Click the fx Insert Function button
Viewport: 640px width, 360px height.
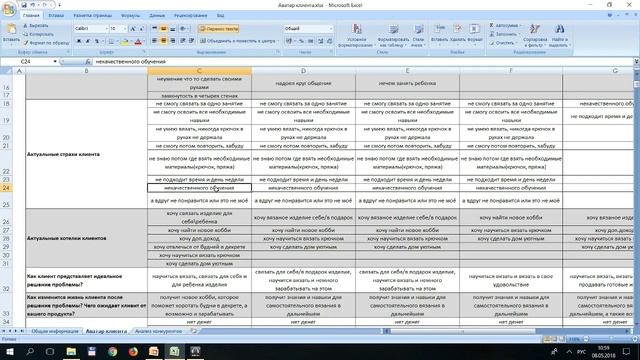tap(88, 62)
